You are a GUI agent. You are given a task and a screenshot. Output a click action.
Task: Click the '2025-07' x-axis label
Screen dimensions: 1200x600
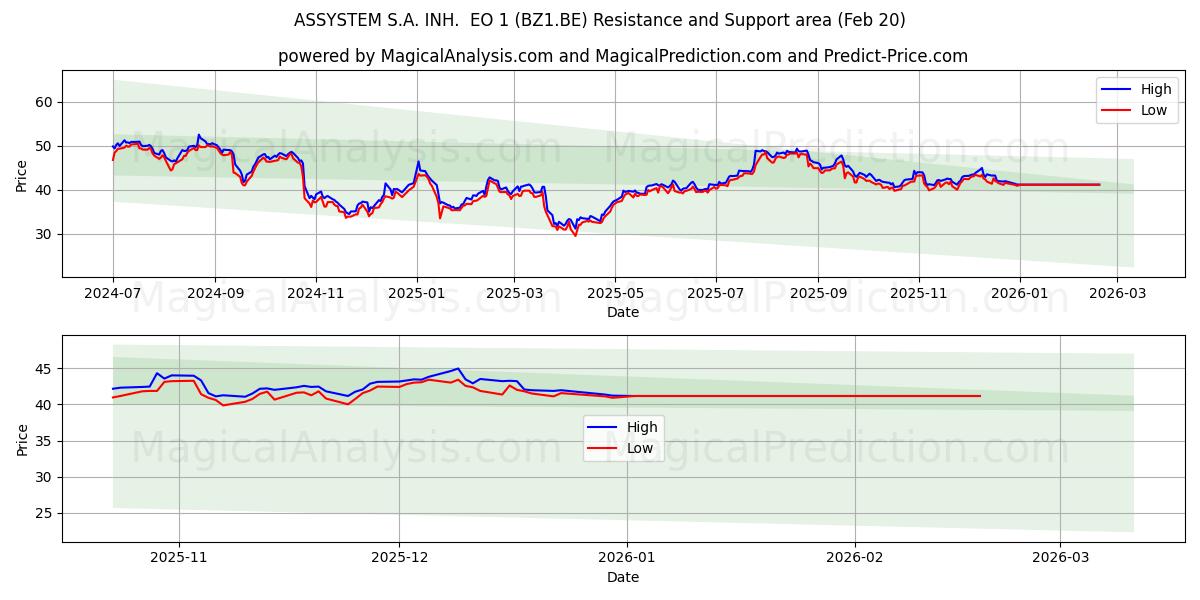[x=716, y=294]
